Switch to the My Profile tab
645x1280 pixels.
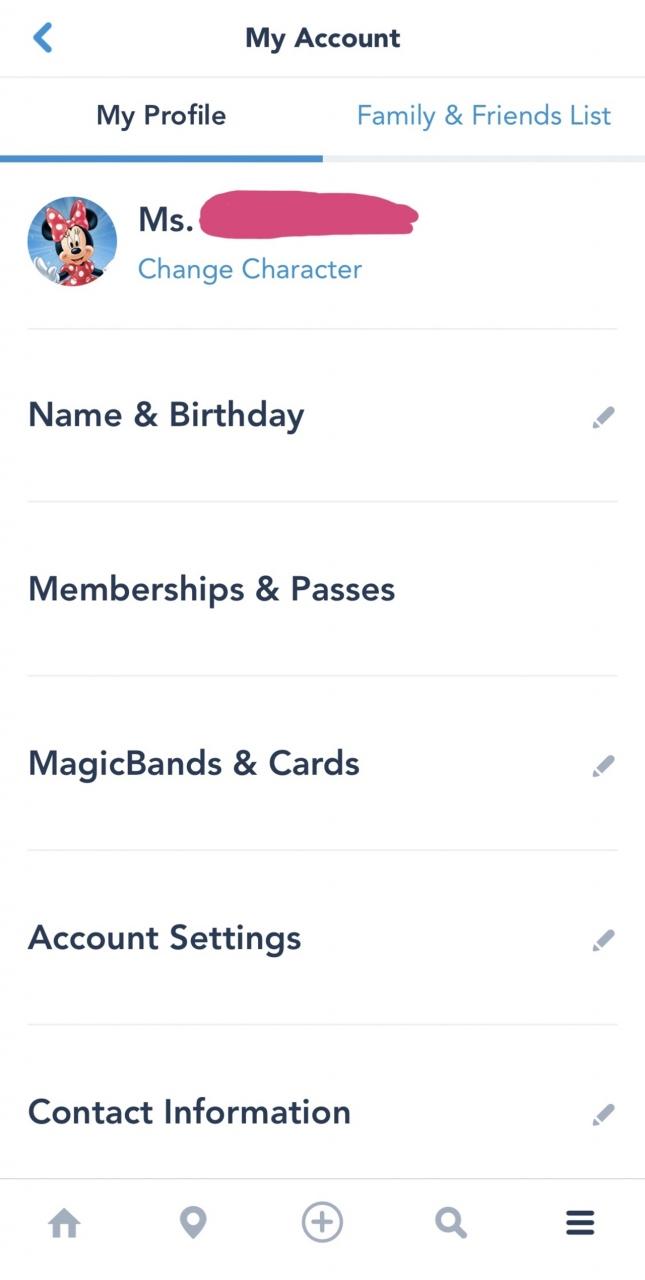point(161,116)
